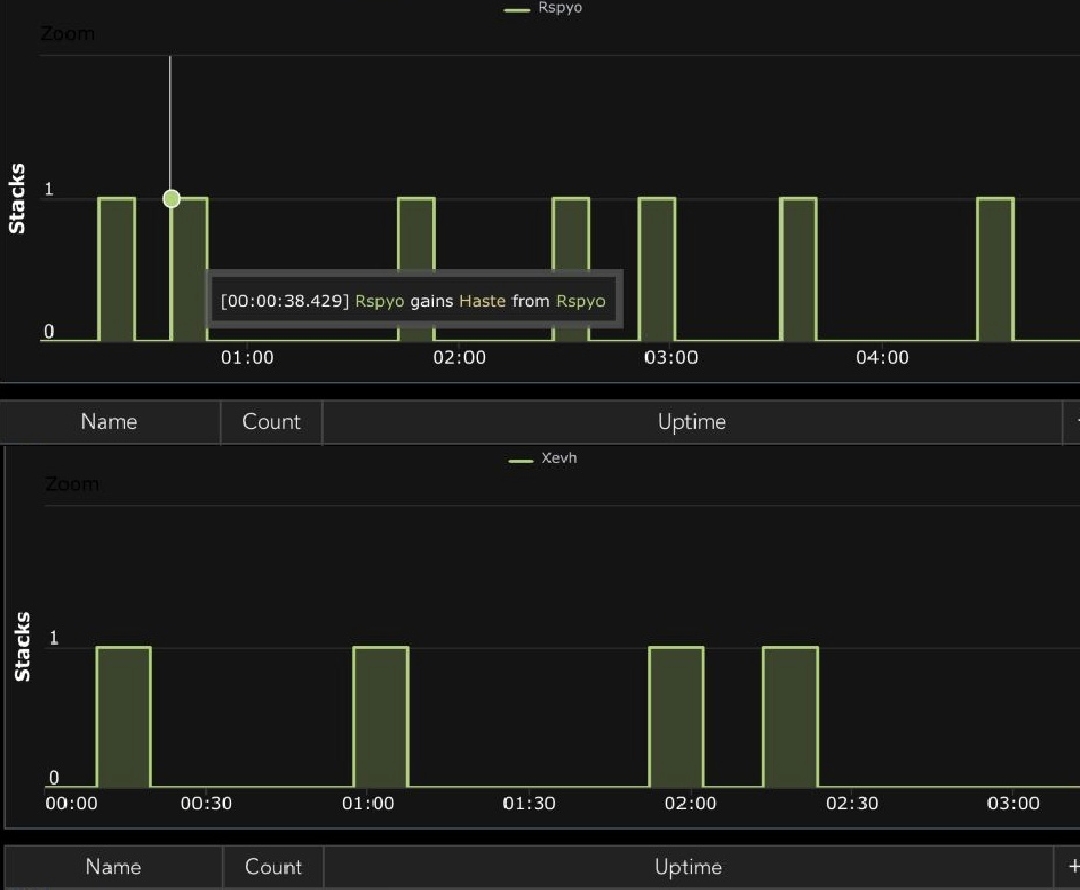Sort the lower table by Name
This screenshot has height=890, width=1080.
click(114, 867)
